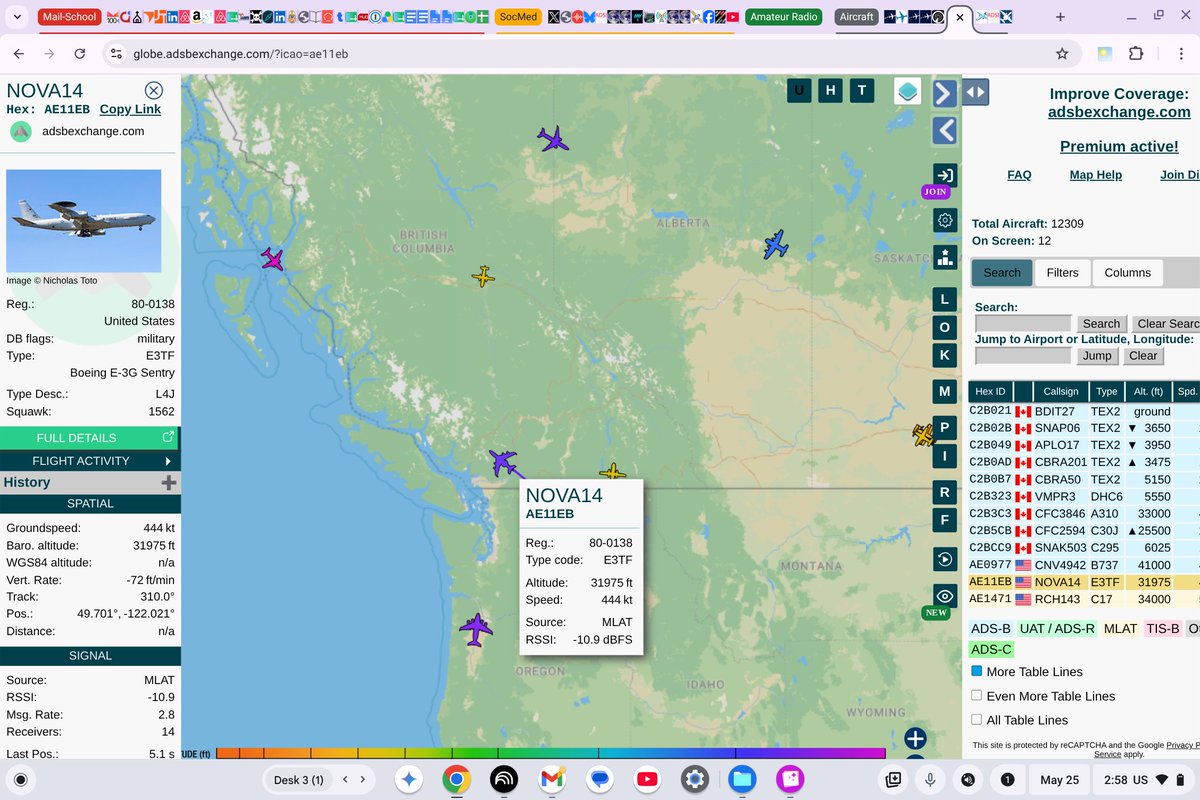Check the More Table Lines checkbox

977,671
